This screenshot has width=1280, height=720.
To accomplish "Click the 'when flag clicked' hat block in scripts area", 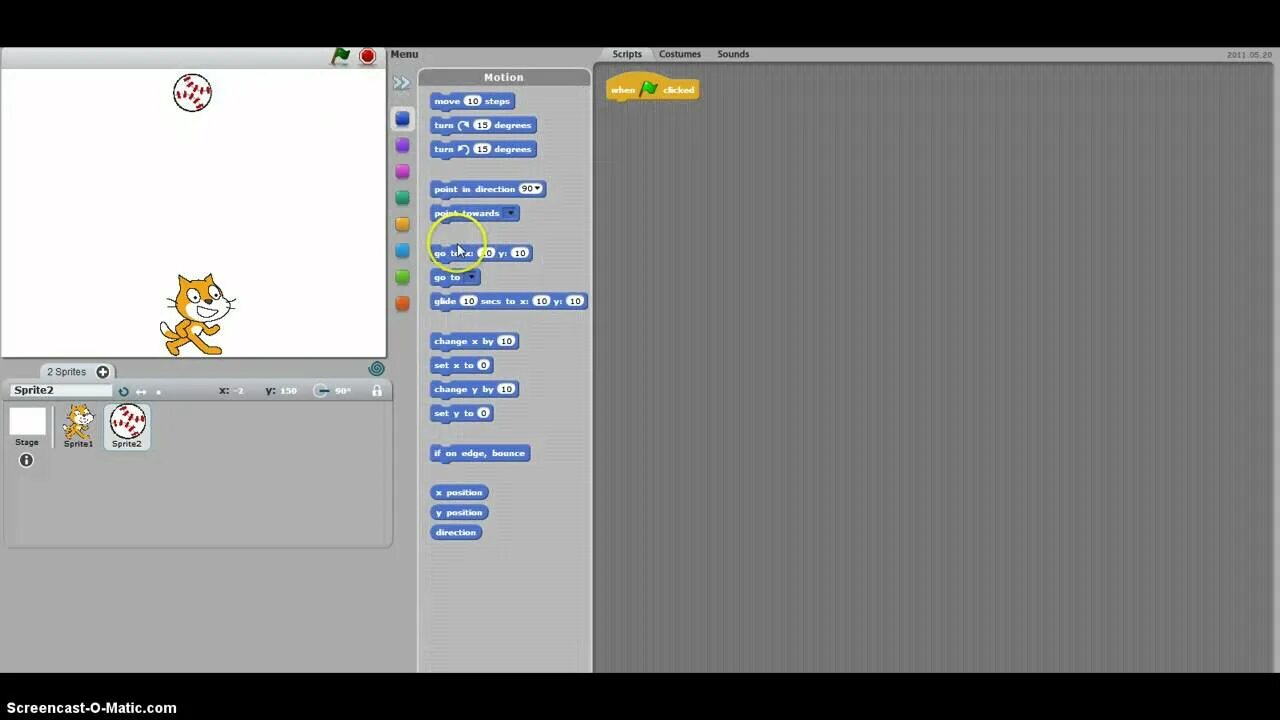I will (x=652, y=88).
